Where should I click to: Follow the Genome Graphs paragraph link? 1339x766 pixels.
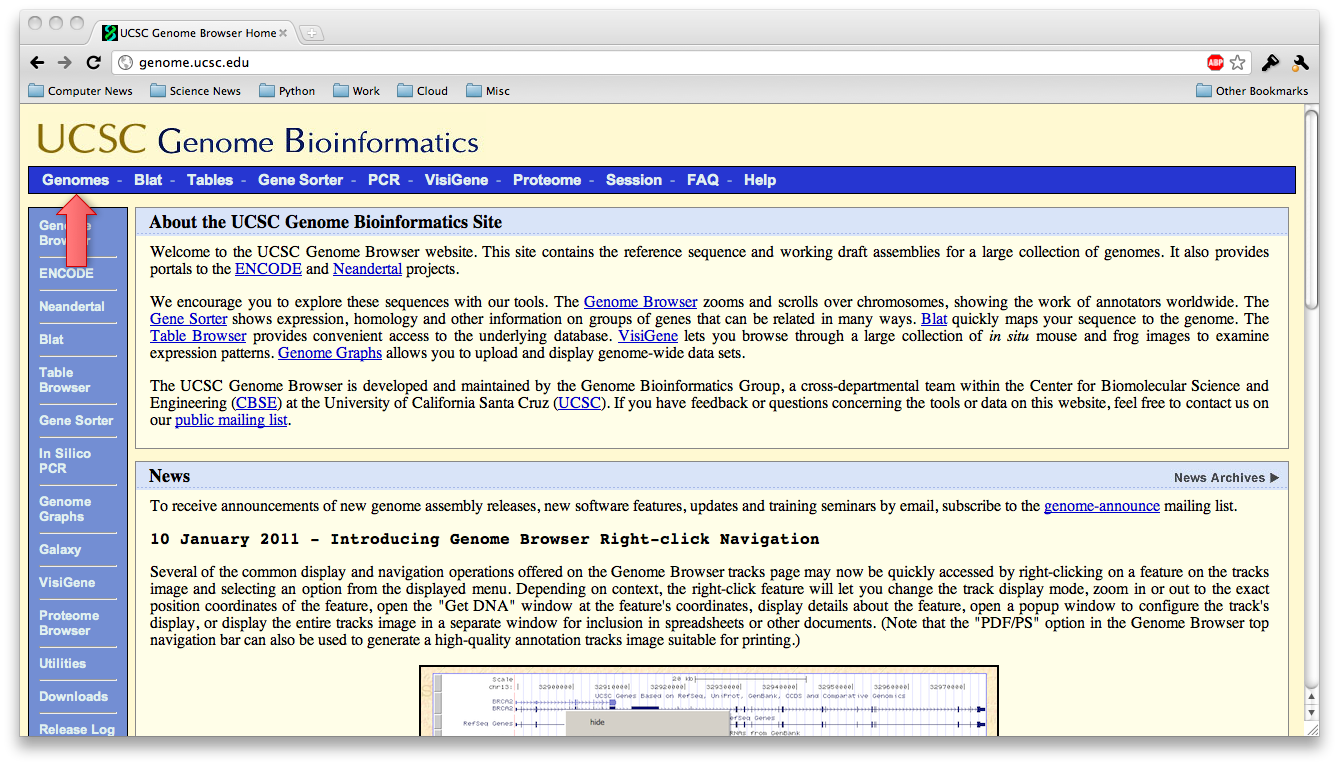pyautogui.click(x=330, y=353)
